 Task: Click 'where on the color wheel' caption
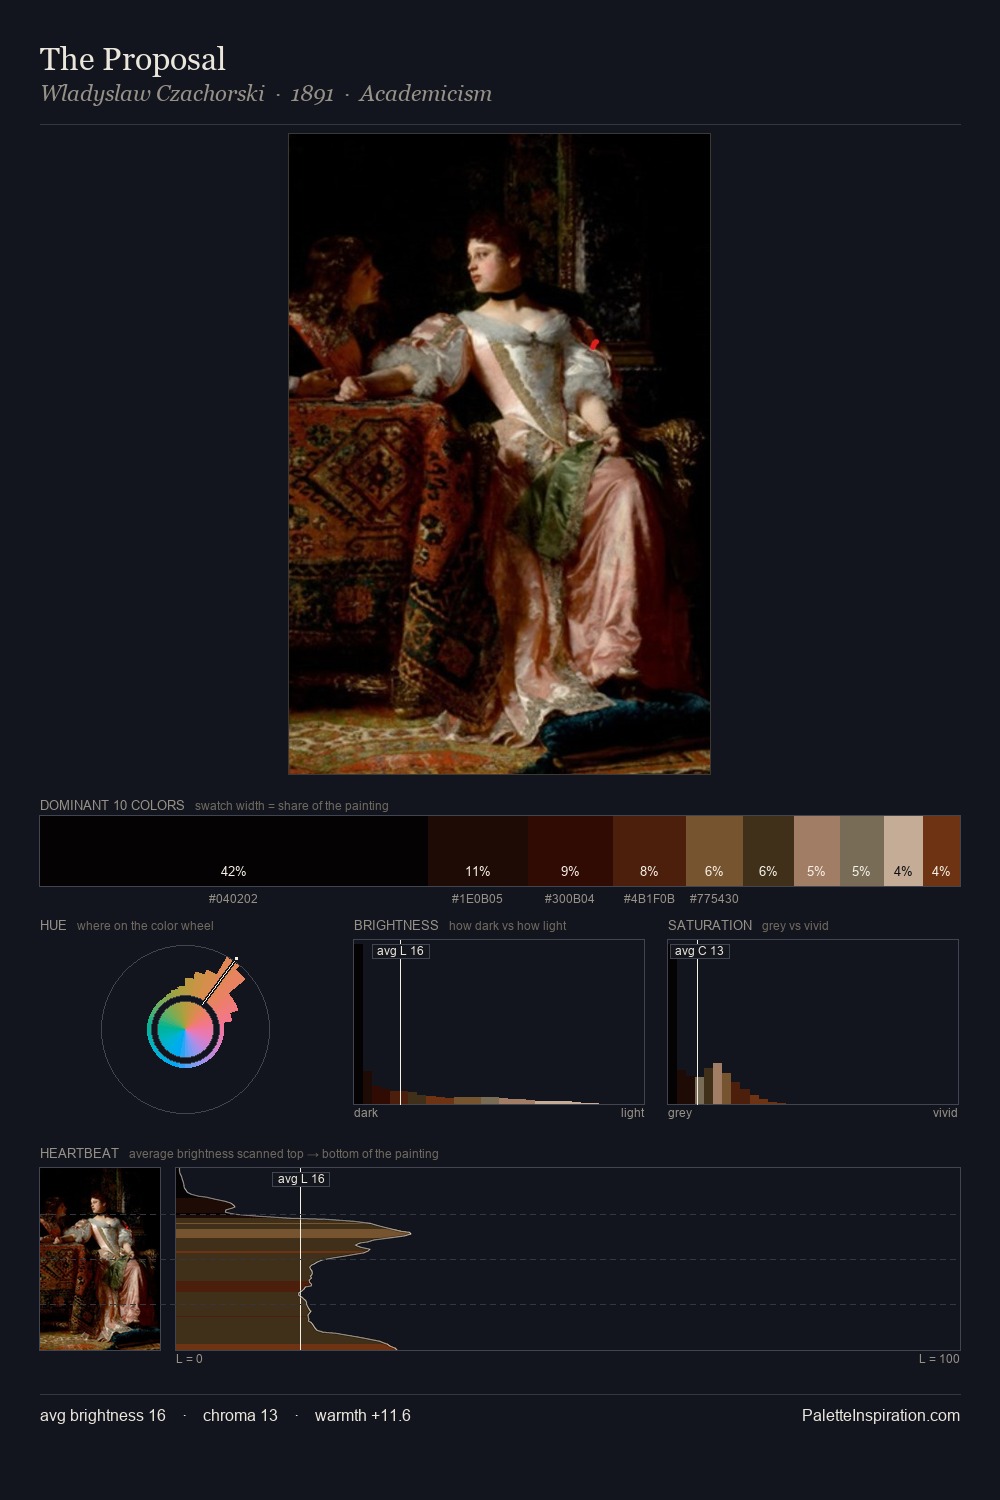tap(145, 926)
